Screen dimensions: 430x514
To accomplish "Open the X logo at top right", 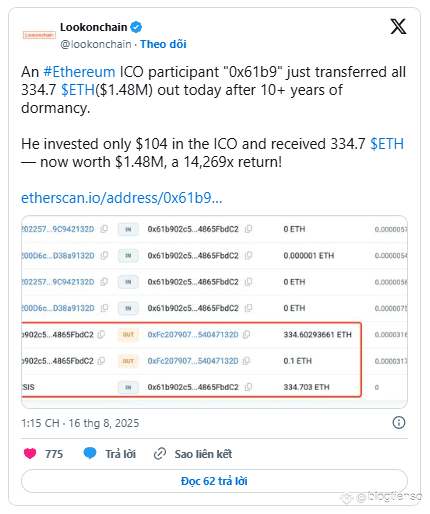I will click(x=398, y=26).
